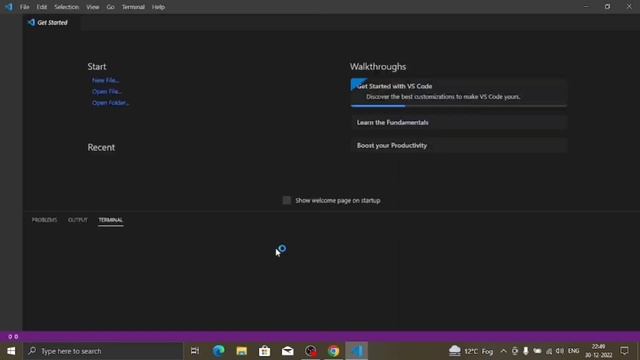Viewport: 640px width, 360px height.
Task: Open the Windows Start menu
Action: (x=11, y=351)
